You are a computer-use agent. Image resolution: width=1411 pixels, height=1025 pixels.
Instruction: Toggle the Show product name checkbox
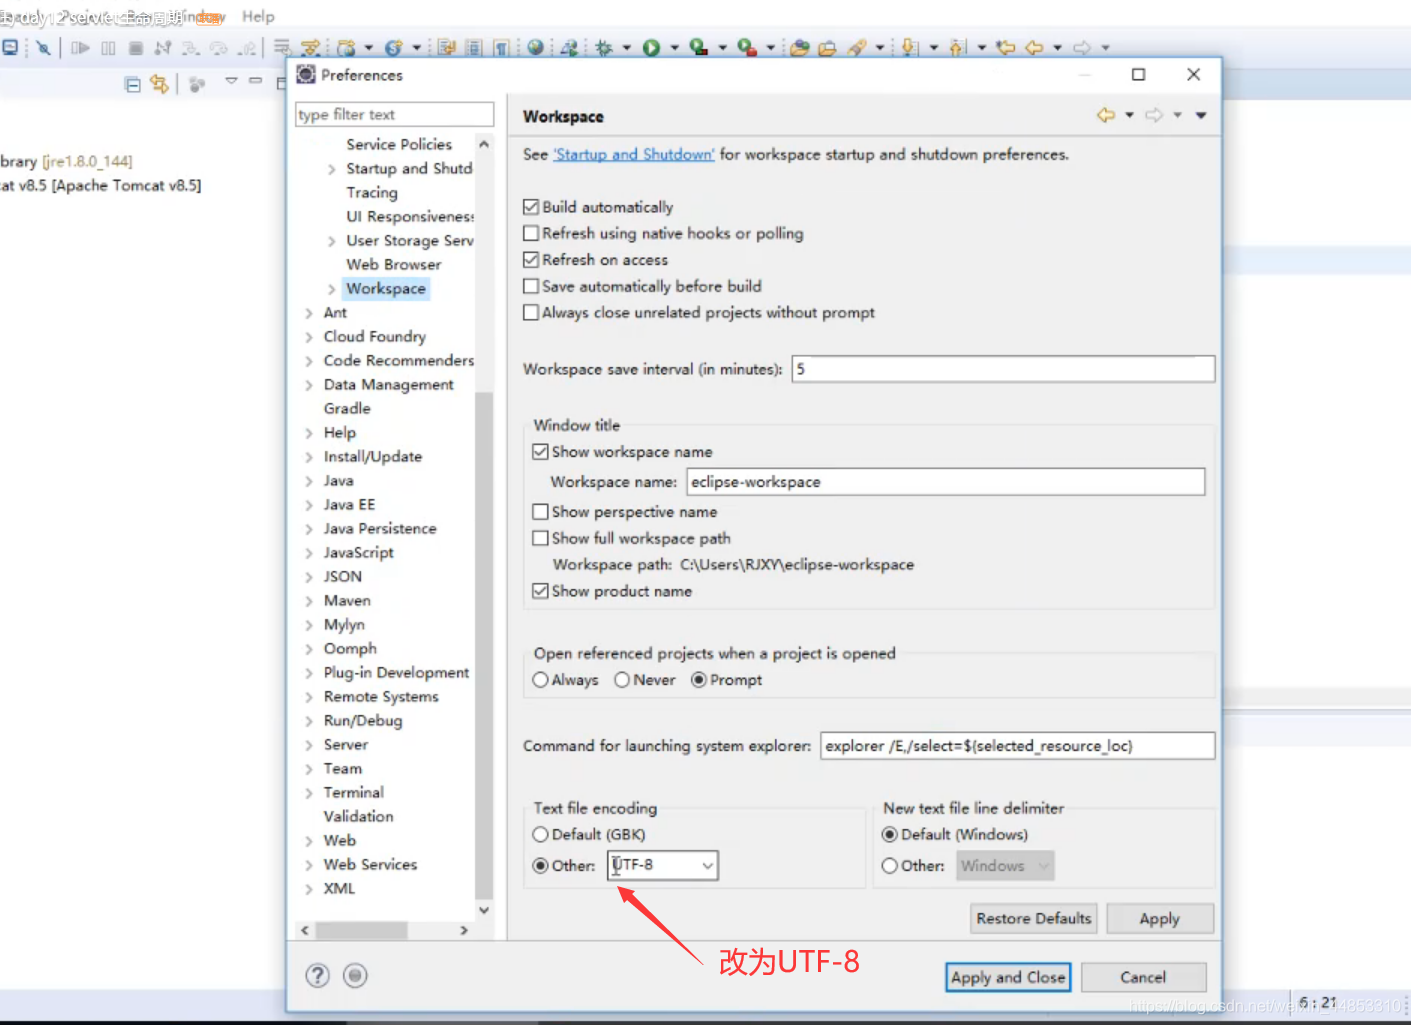click(x=541, y=591)
